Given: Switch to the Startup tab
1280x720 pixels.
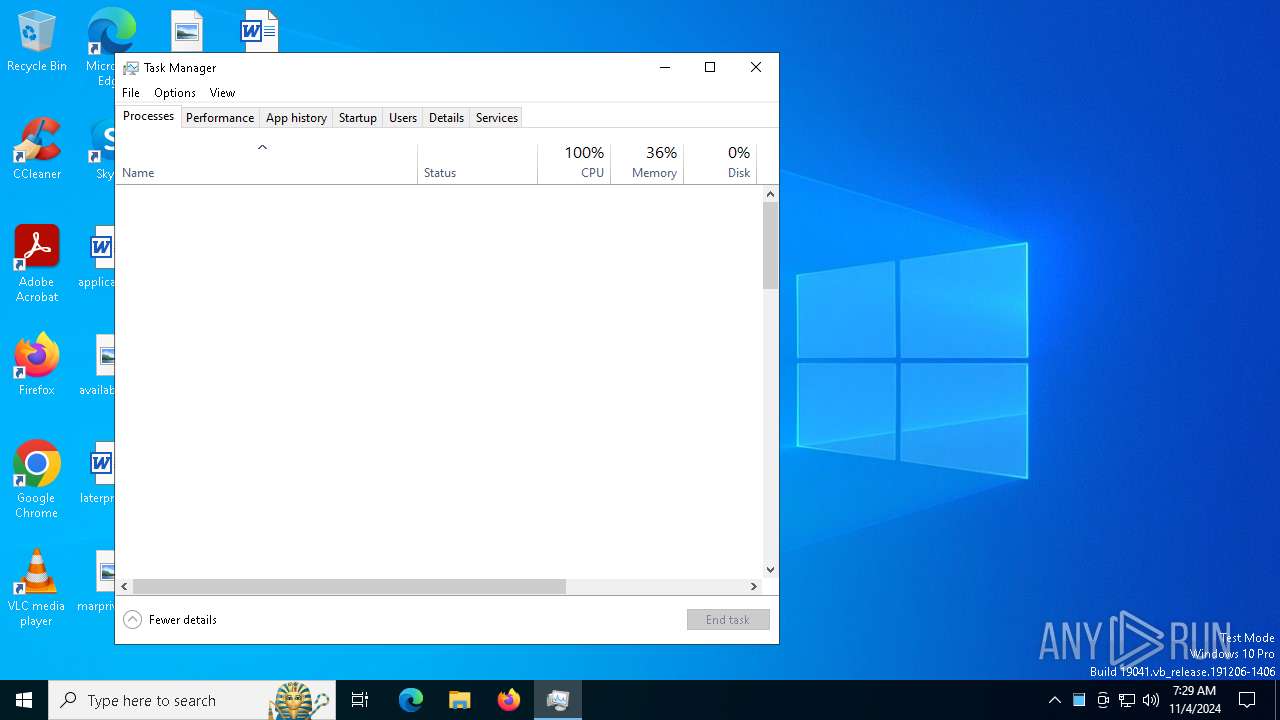Looking at the screenshot, I should [x=357, y=118].
